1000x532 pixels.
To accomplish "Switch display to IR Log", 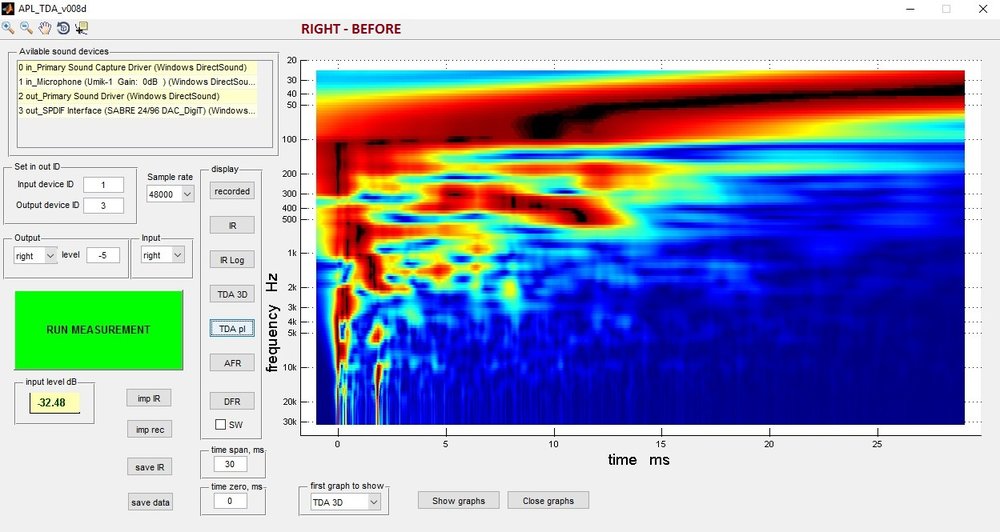I will (232, 260).
